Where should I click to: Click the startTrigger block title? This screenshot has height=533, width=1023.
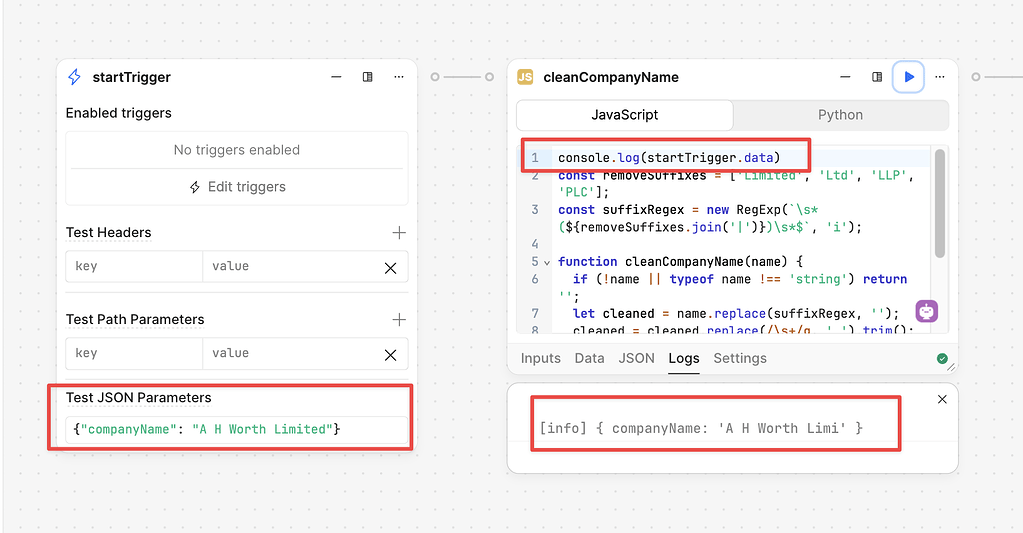131,77
